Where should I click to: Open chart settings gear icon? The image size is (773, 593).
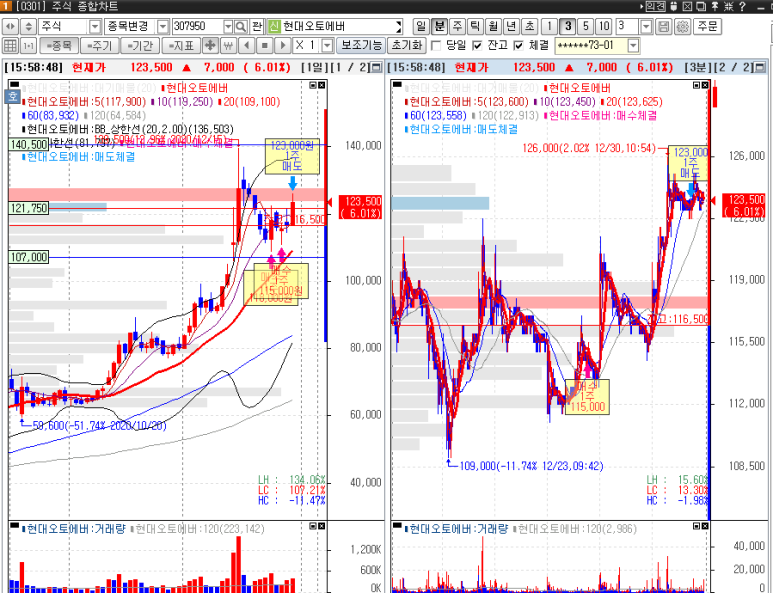coord(682,26)
